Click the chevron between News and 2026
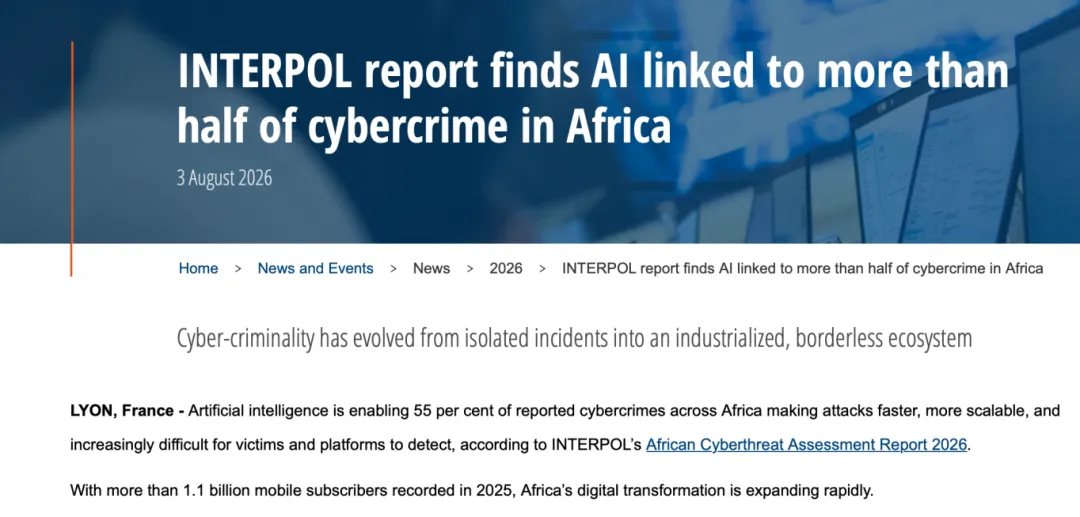This screenshot has height=517, width=1080. (x=470, y=269)
